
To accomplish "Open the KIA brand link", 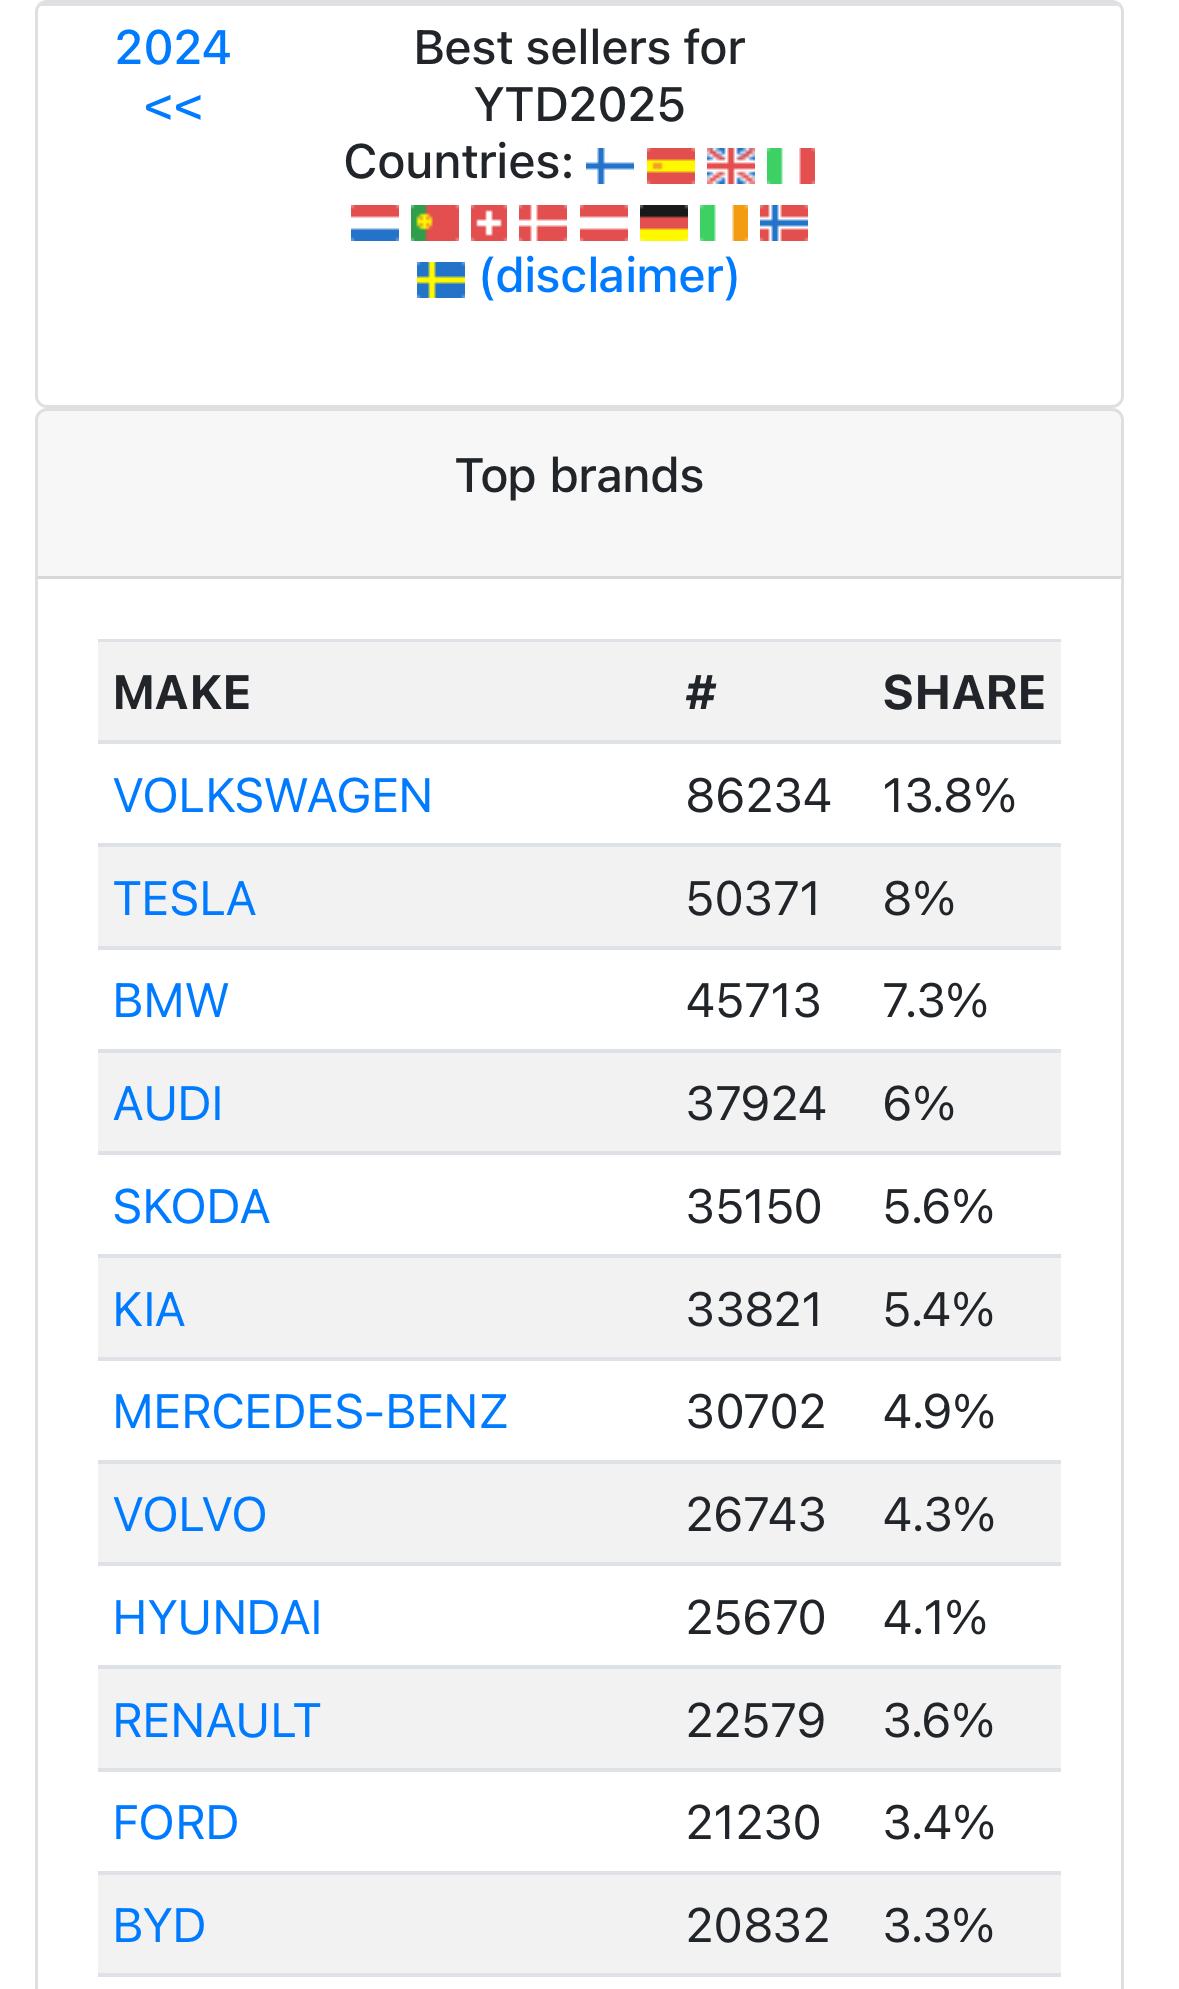I will point(149,1310).
